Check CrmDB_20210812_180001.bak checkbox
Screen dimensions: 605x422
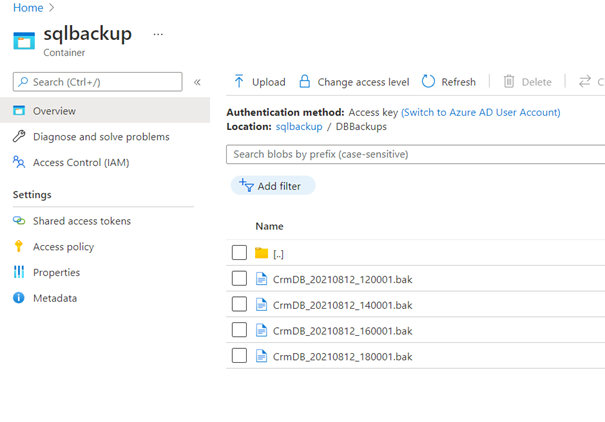(x=239, y=356)
